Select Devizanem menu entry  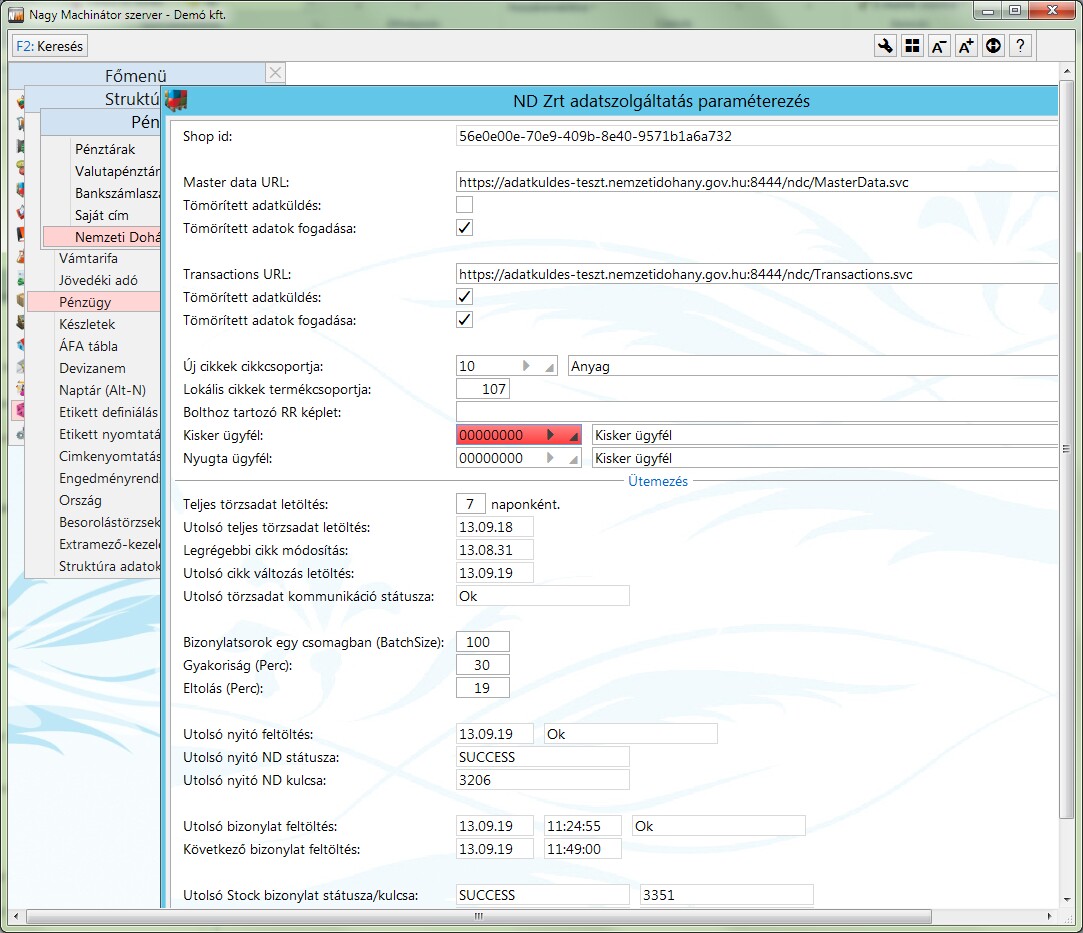[x=93, y=368]
